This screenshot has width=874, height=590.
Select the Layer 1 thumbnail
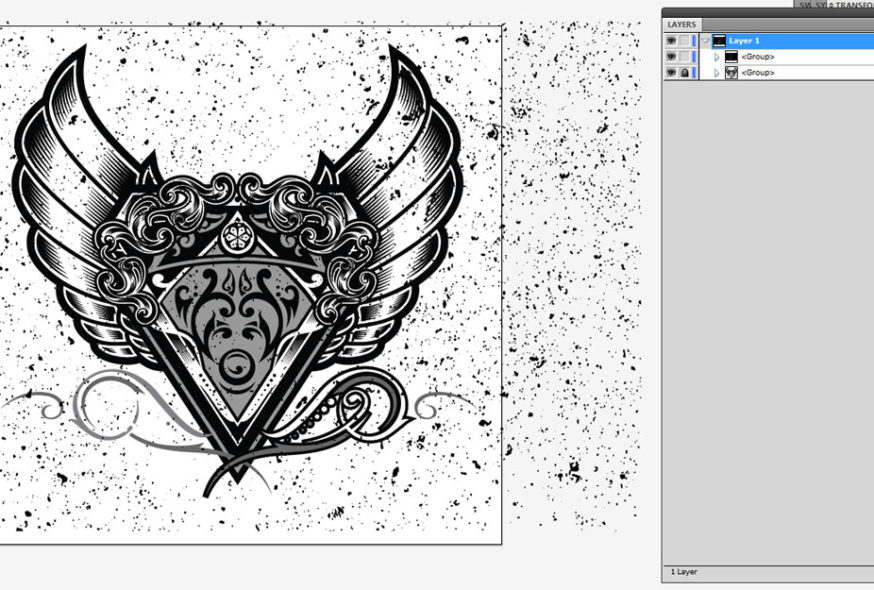pyautogui.click(x=721, y=41)
